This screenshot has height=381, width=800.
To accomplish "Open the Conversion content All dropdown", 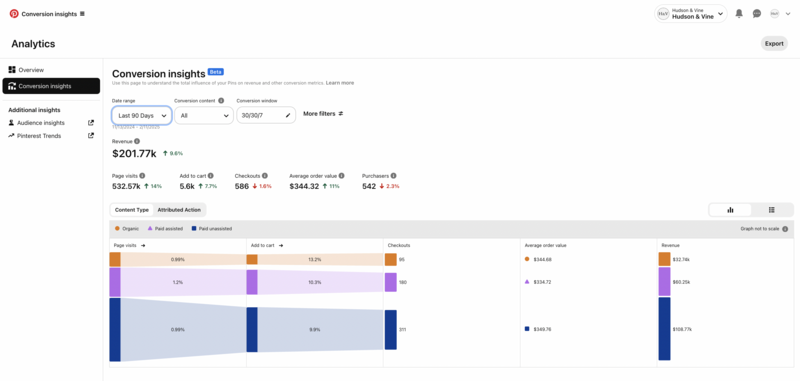I will tap(204, 116).
